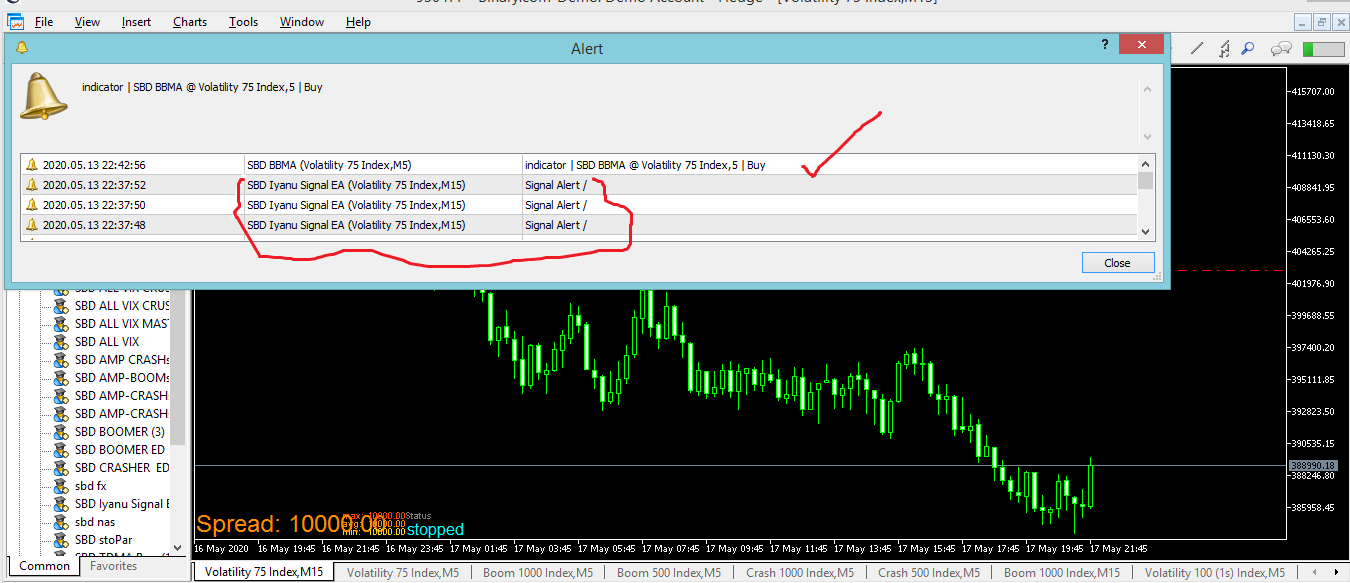Close the Alert dialog with the red X
This screenshot has height=583, width=1350.
pyautogui.click(x=1140, y=45)
